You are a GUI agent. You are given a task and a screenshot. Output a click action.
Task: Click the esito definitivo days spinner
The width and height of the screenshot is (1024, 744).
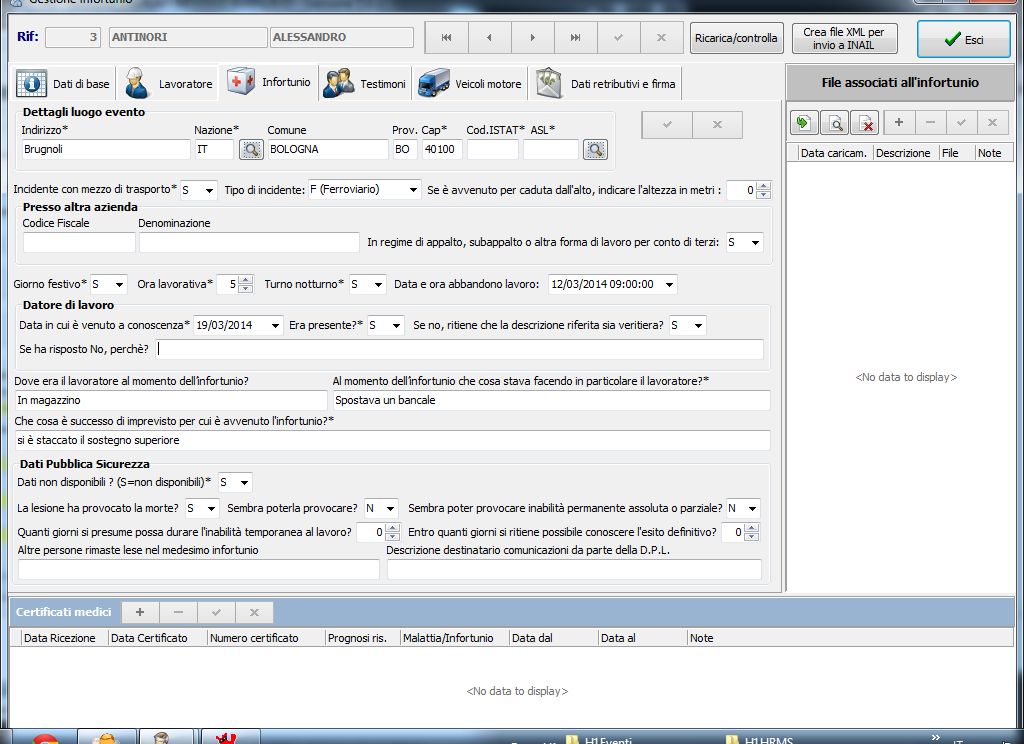pyautogui.click(x=752, y=532)
